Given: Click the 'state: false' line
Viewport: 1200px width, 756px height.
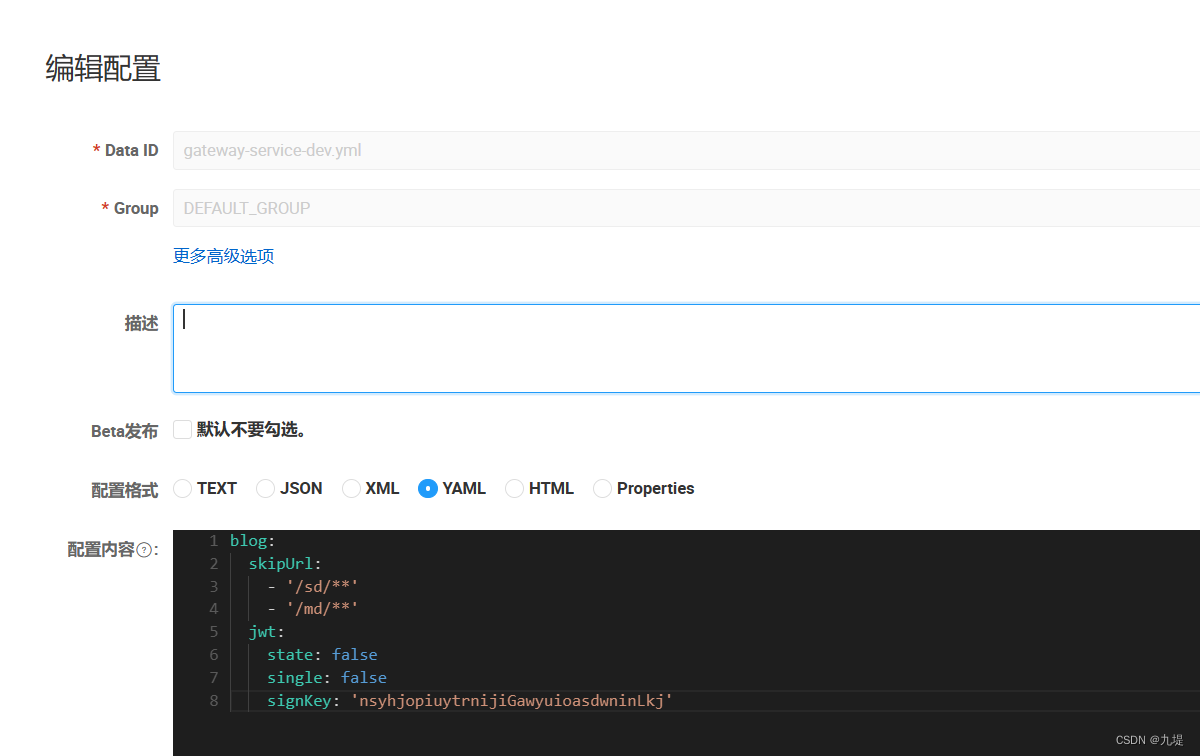Looking at the screenshot, I should [x=322, y=655].
